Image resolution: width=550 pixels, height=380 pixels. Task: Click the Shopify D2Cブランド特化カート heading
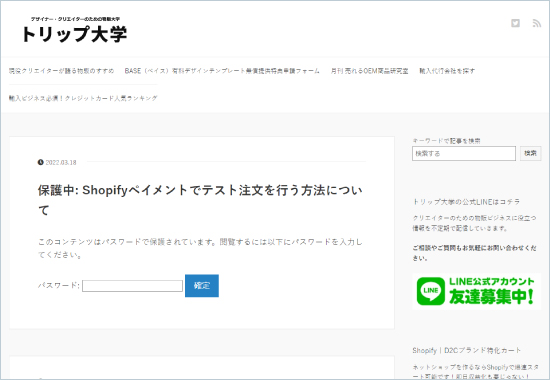tap(467, 350)
